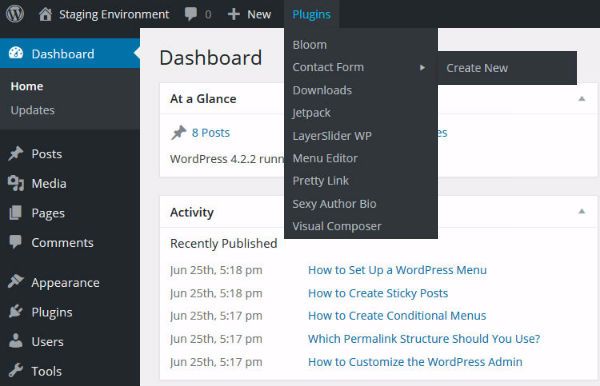Open the WordPress logo menu
This screenshot has height=386, width=600.
[15, 14]
